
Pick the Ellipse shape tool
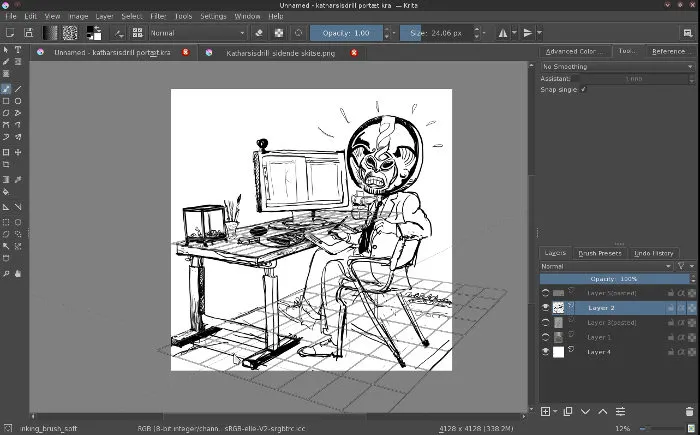[19, 101]
